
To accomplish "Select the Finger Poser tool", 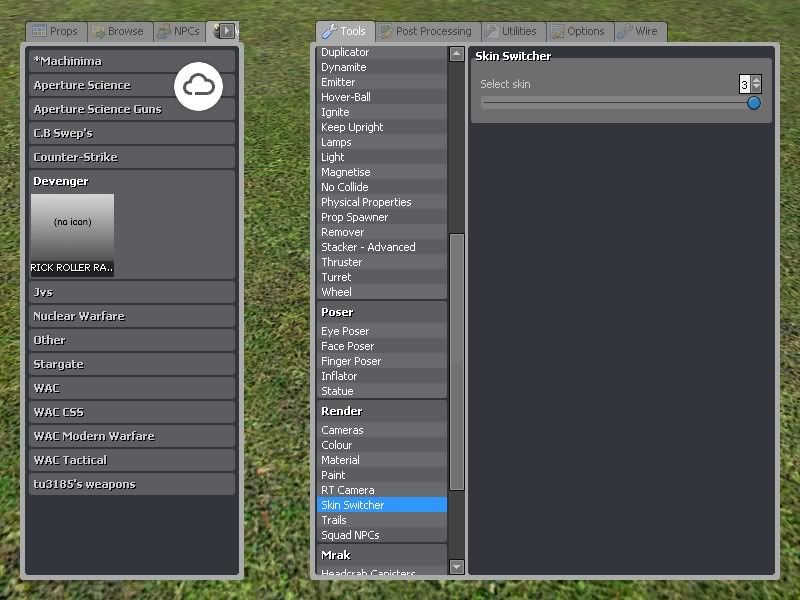I will coord(382,361).
